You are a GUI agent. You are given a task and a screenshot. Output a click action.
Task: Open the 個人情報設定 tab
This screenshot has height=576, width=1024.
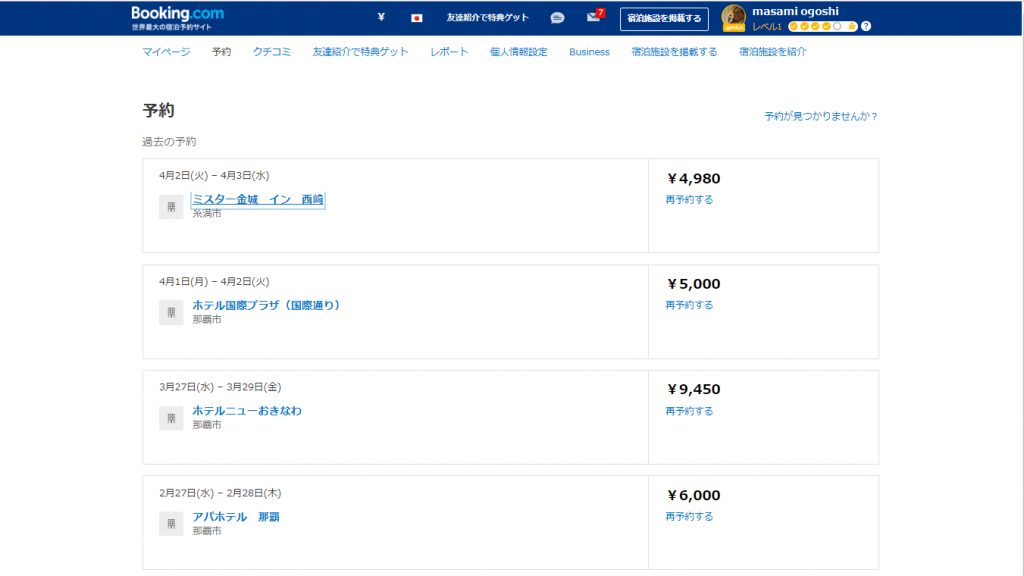click(519, 52)
